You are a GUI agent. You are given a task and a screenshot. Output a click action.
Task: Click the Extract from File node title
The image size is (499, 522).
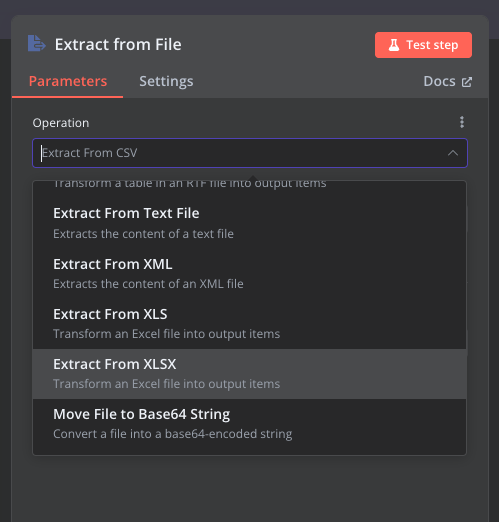click(118, 44)
